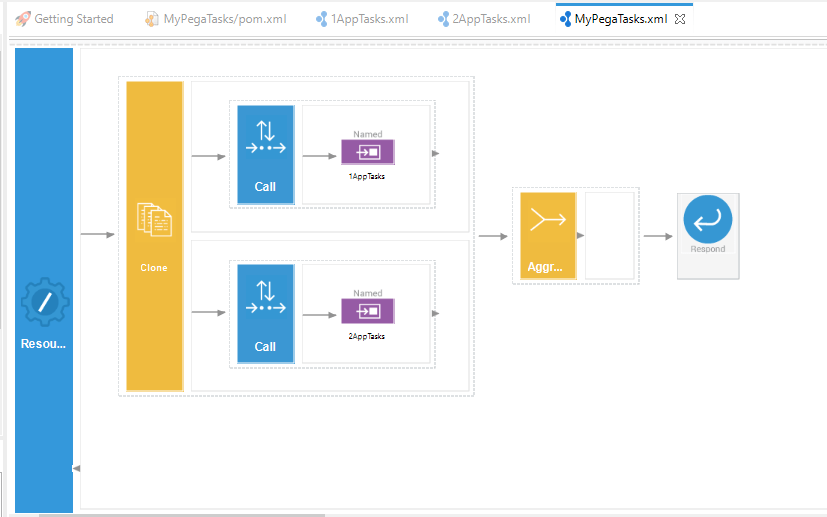This screenshot has width=827, height=517.
Task: Select the 2AppTasks named endpoint icon
Action: pos(367,312)
